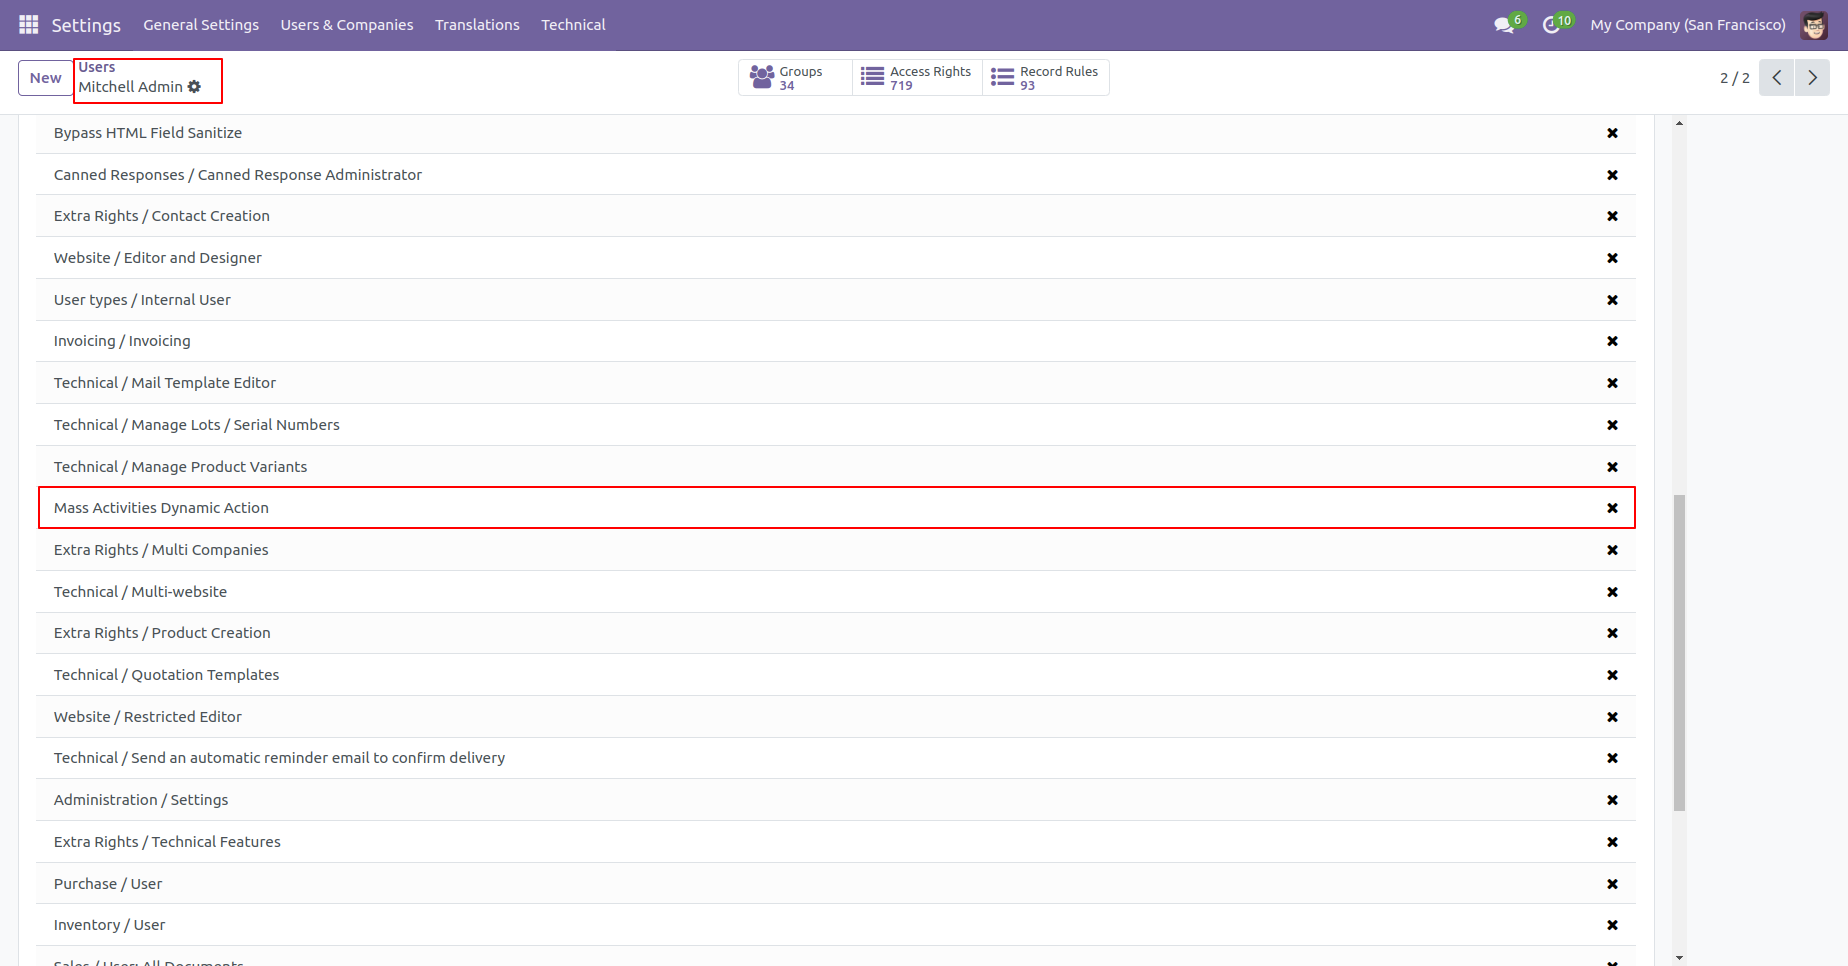This screenshot has height=966, width=1848.
Task: Remove the Bypass HTML Field Sanitize group
Action: tap(1612, 133)
